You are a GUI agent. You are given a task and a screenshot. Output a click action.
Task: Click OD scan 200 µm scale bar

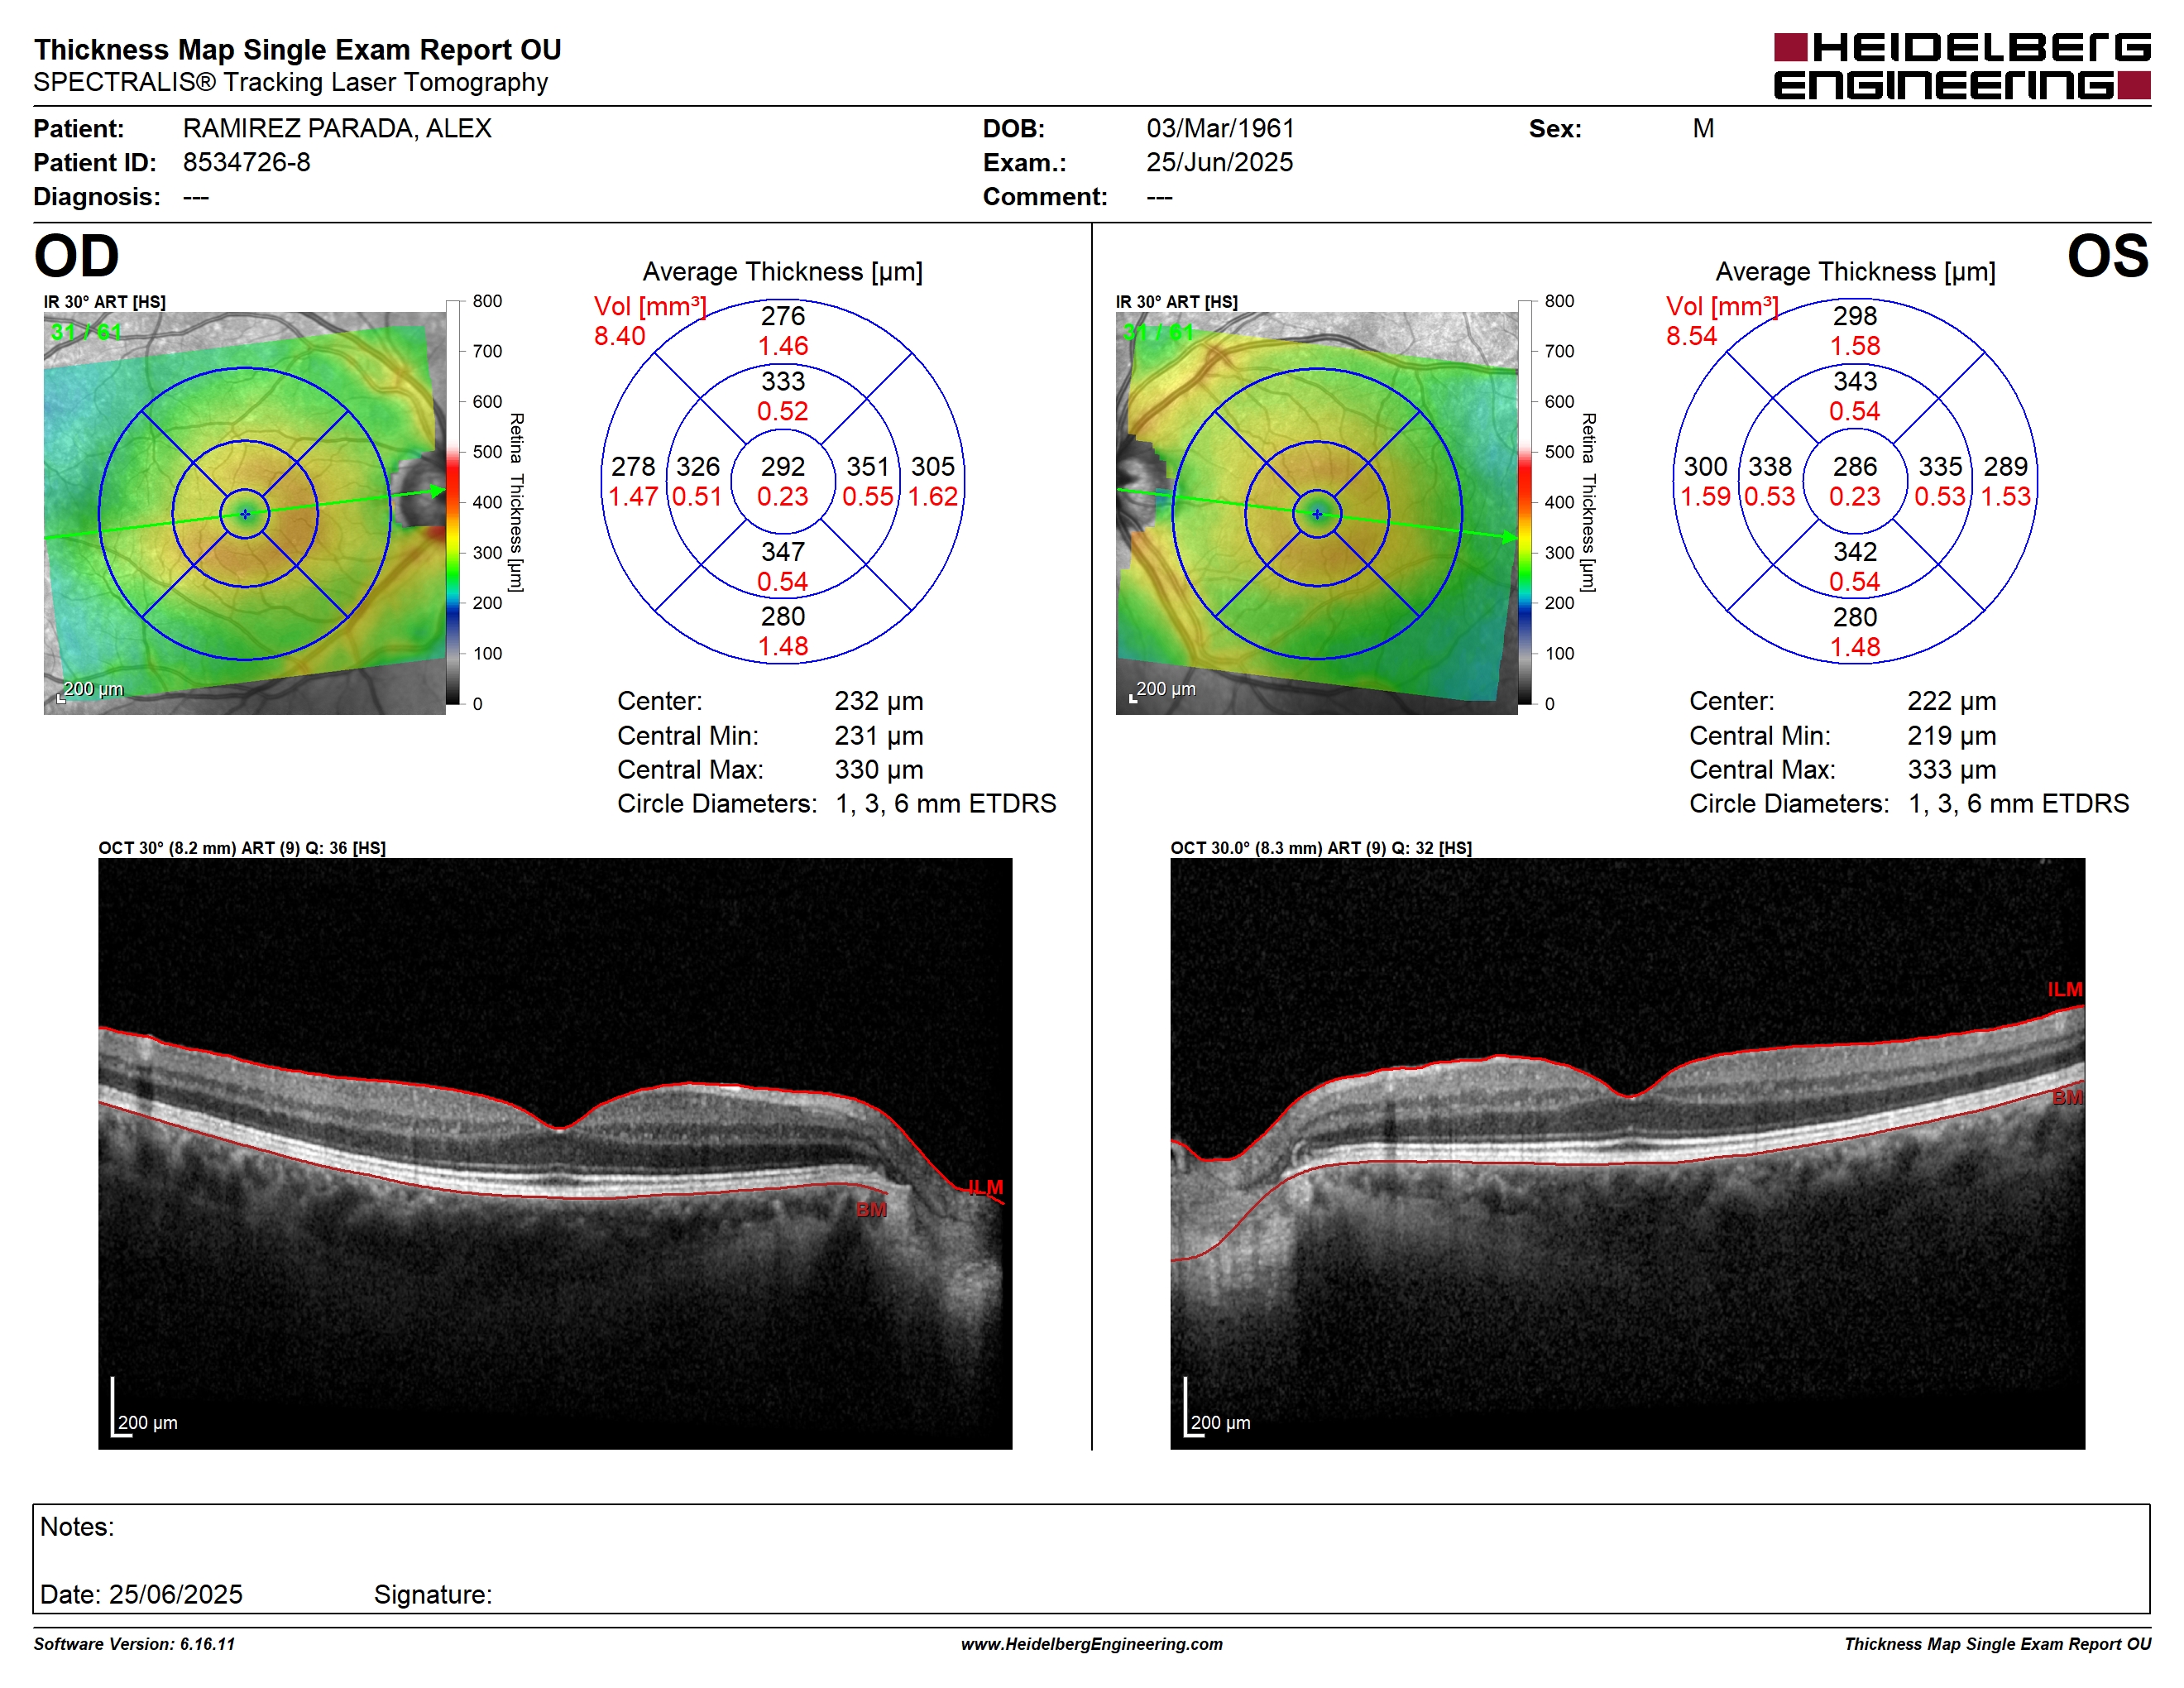144,1408
